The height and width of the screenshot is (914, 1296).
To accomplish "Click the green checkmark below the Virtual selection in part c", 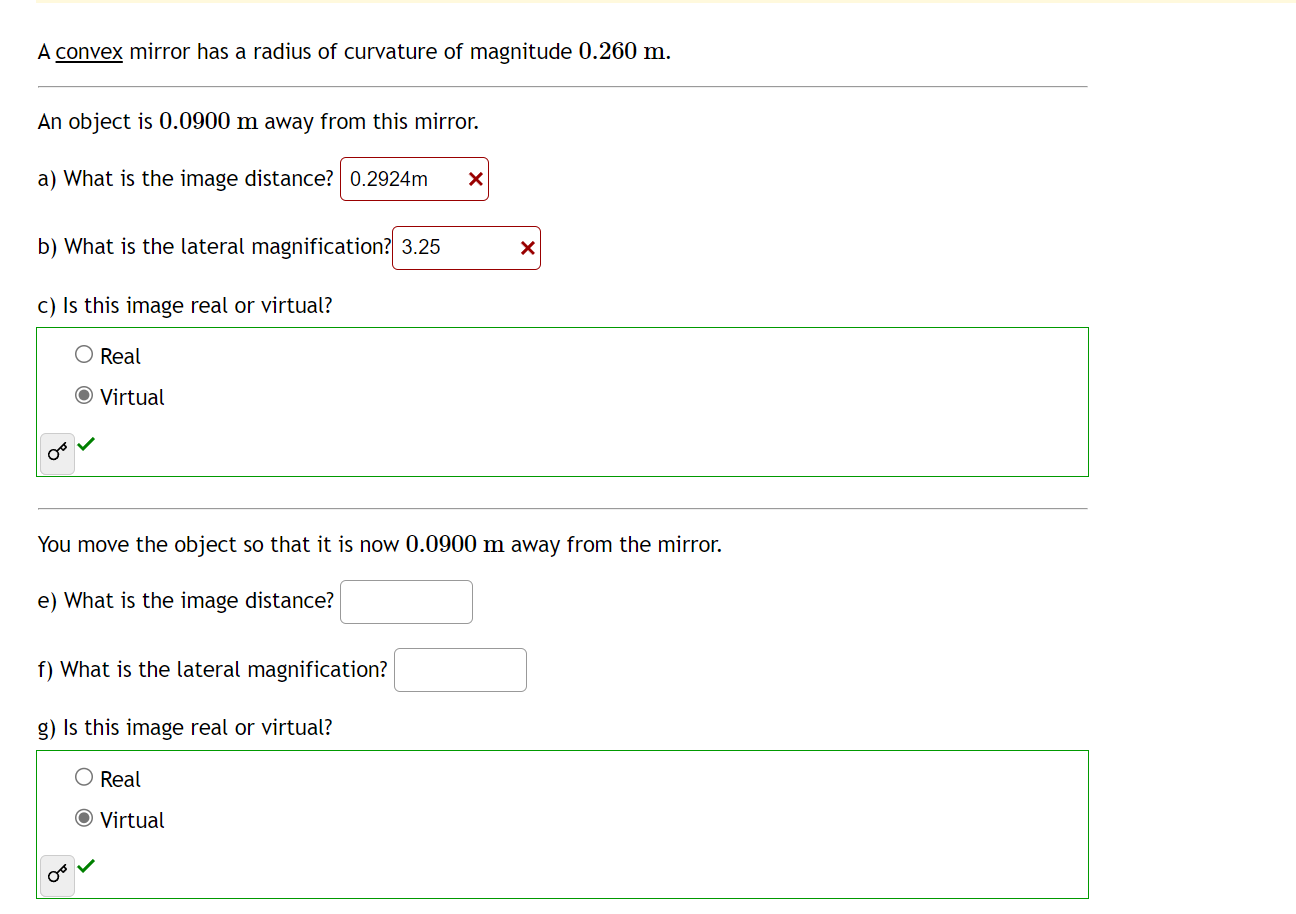I will point(86,444).
